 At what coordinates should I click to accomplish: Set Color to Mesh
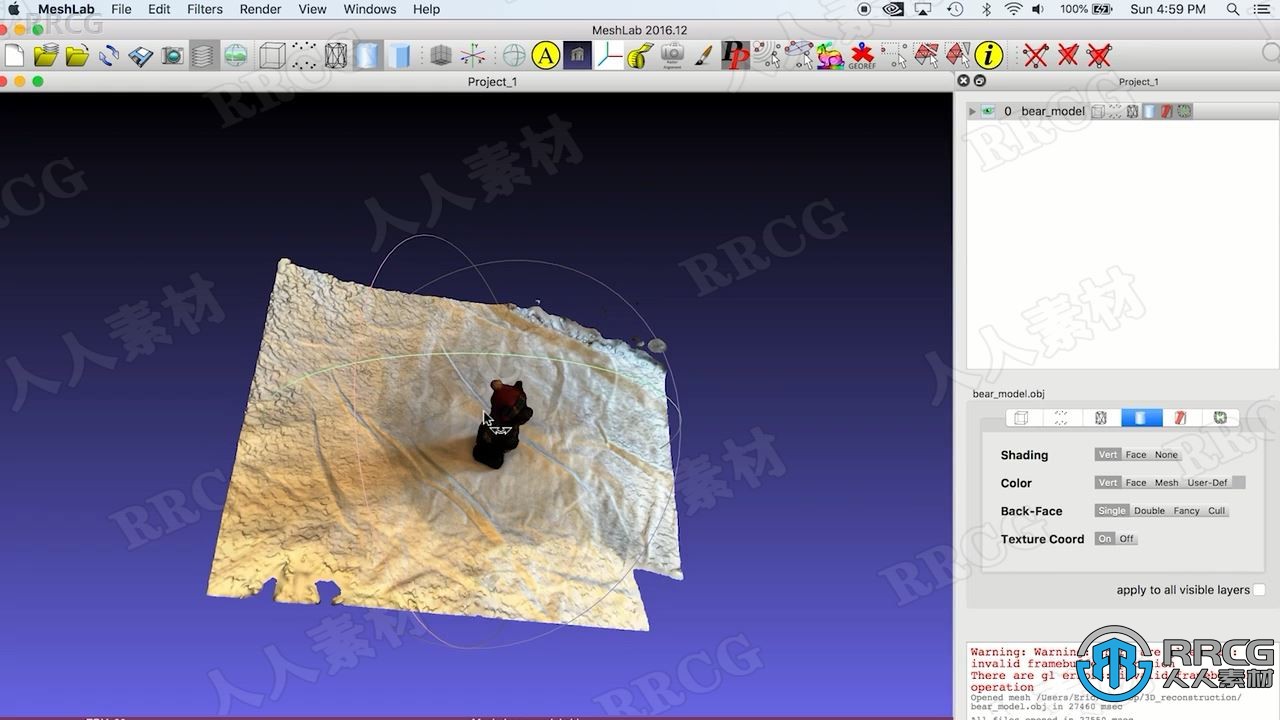1167,483
